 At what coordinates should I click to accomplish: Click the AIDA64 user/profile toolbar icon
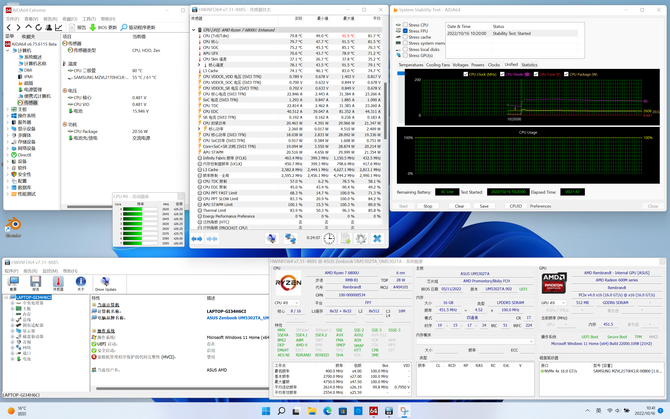pyautogui.click(x=49, y=27)
